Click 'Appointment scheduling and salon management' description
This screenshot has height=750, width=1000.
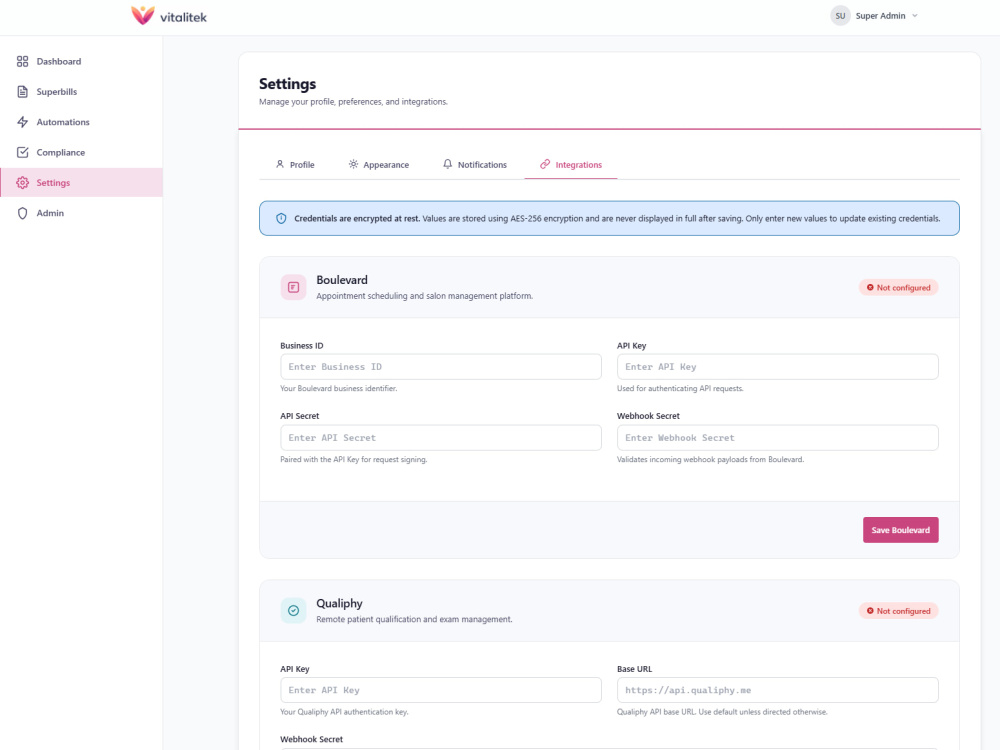[424, 296]
